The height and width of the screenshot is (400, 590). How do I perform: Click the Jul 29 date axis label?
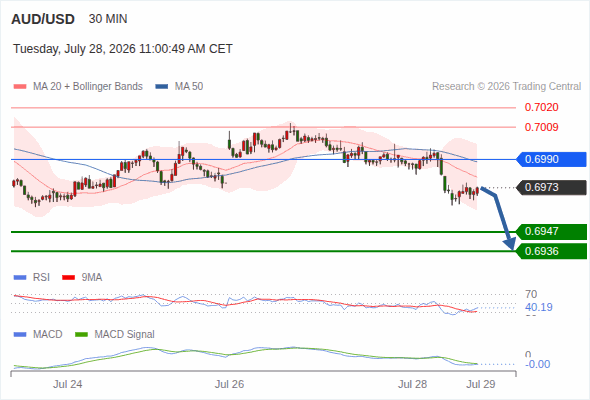[x=481, y=385]
